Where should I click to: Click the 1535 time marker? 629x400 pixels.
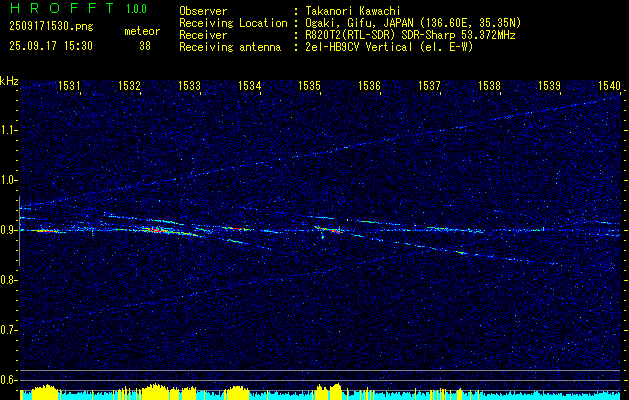pos(309,85)
